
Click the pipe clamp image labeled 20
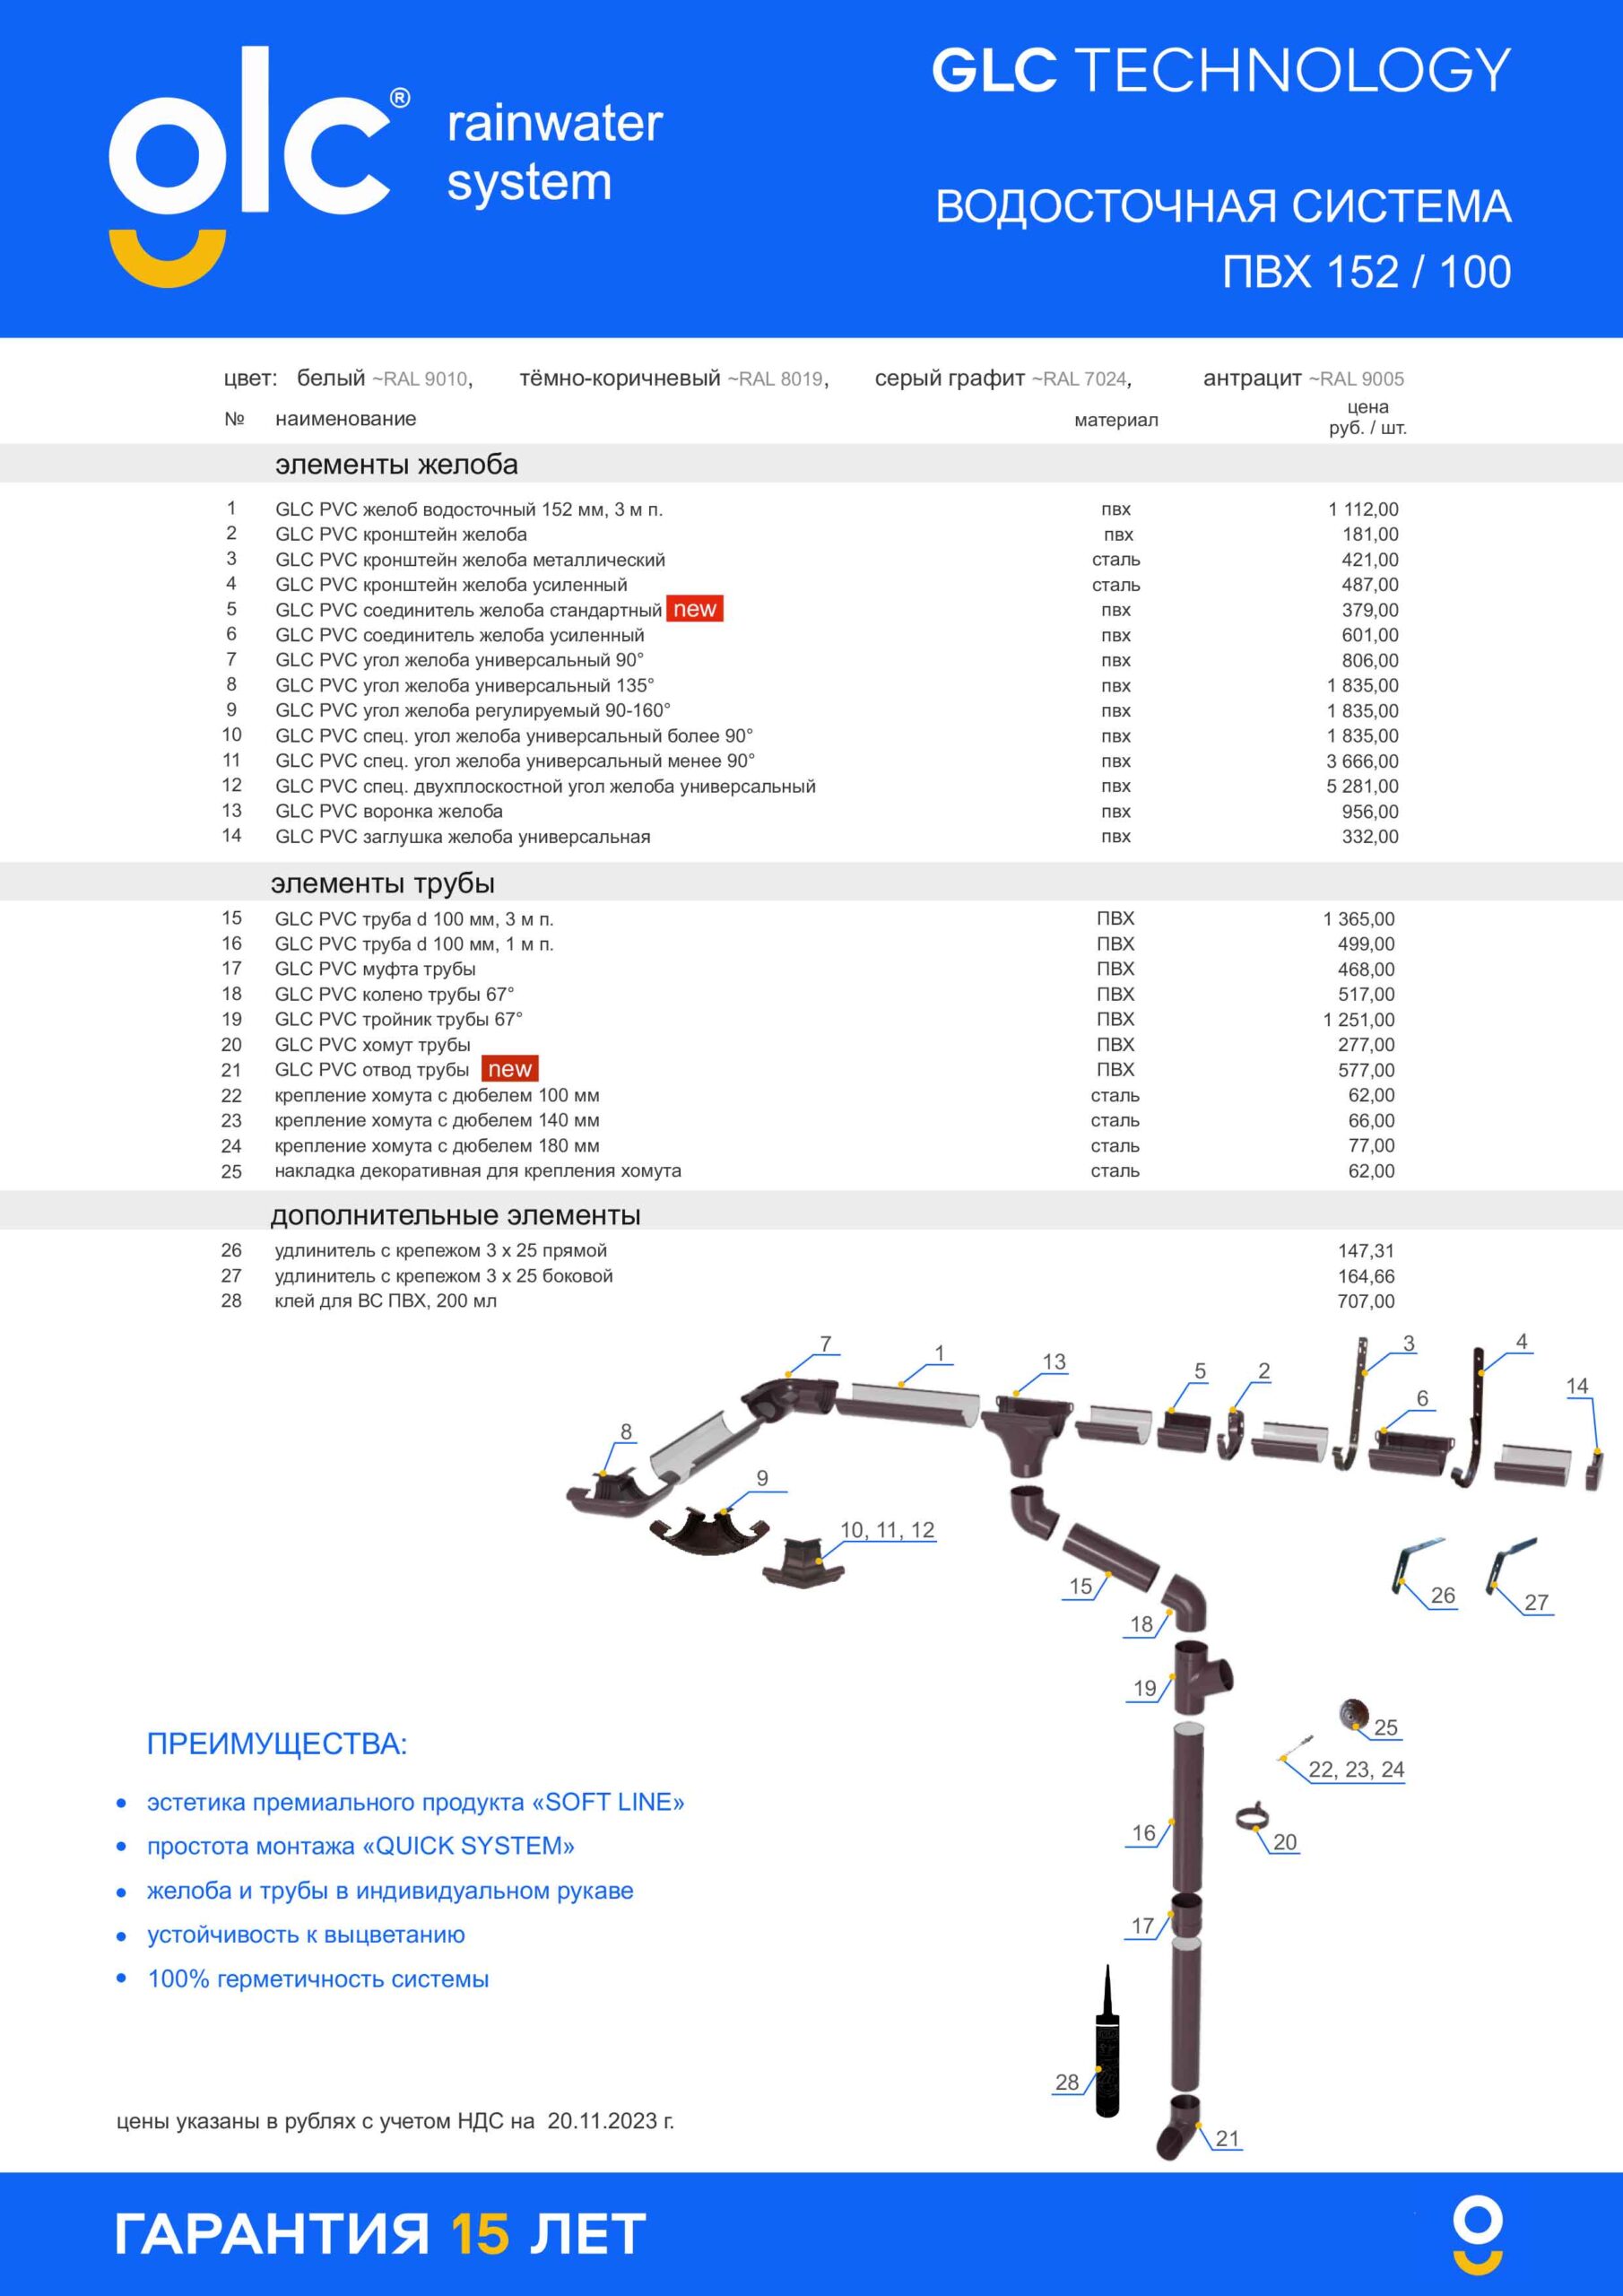[x=1251, y=1817]
